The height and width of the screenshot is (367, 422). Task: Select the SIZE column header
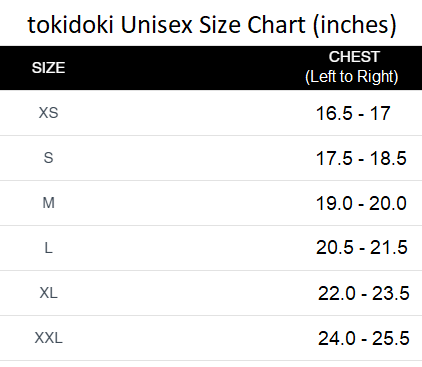48,68
